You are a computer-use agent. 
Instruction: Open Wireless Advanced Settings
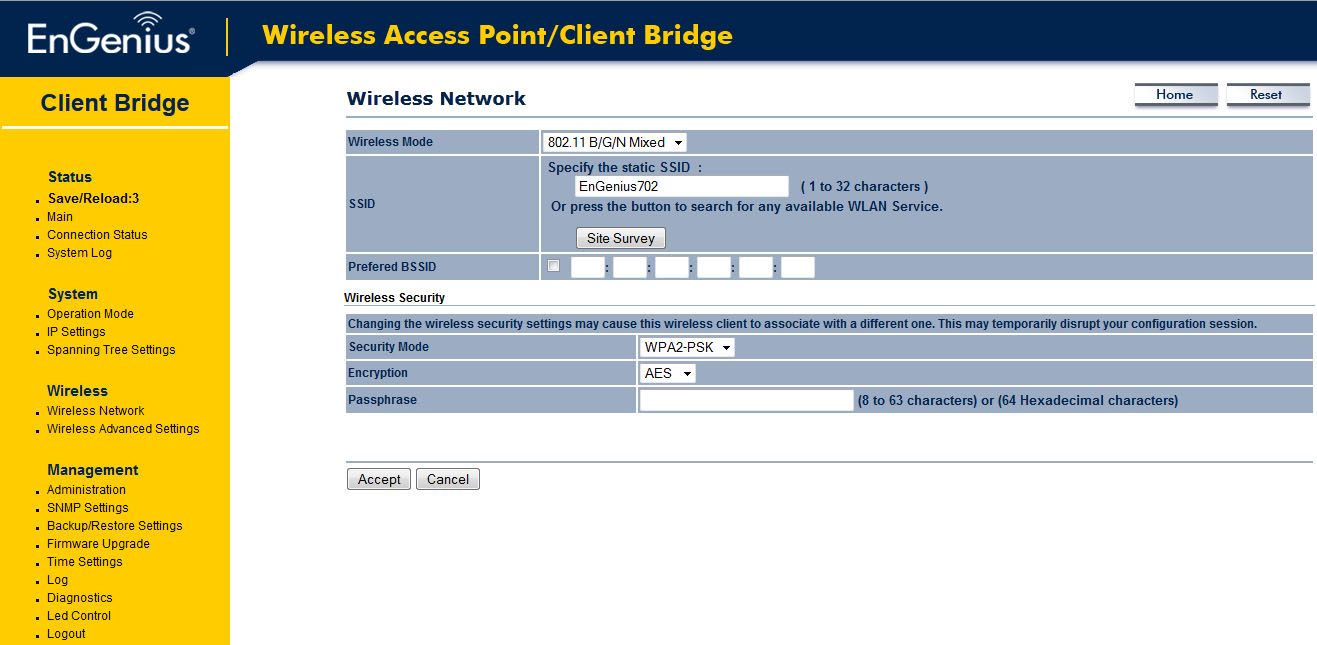click(123, 429)
